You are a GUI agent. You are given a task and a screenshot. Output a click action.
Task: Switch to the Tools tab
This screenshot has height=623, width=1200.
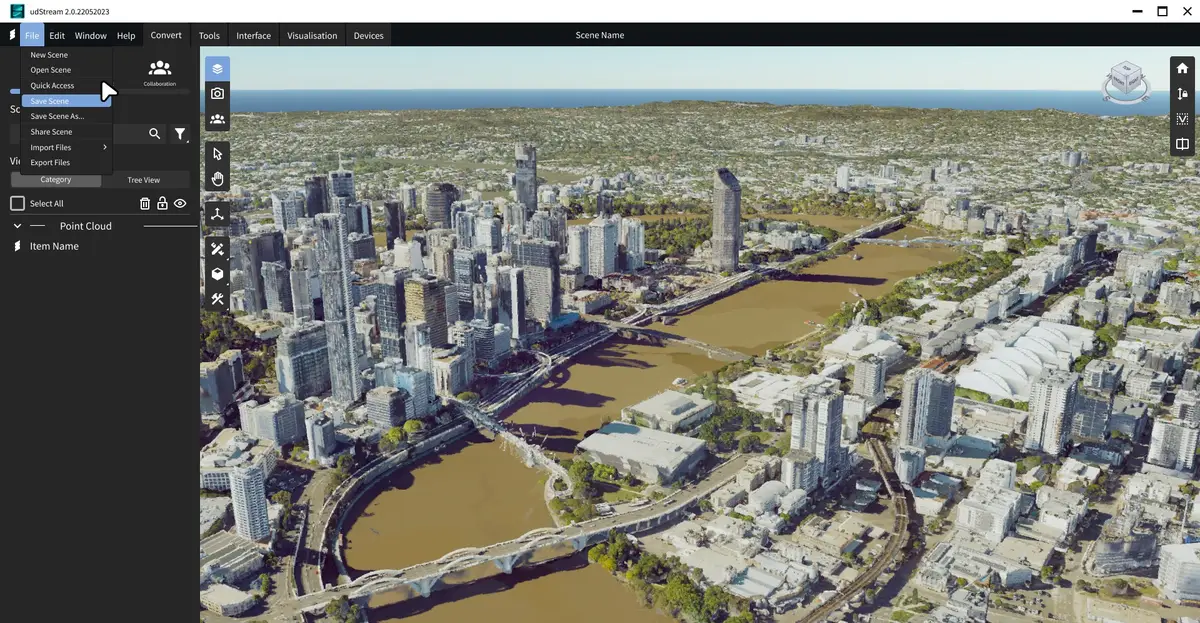point(209,35)
